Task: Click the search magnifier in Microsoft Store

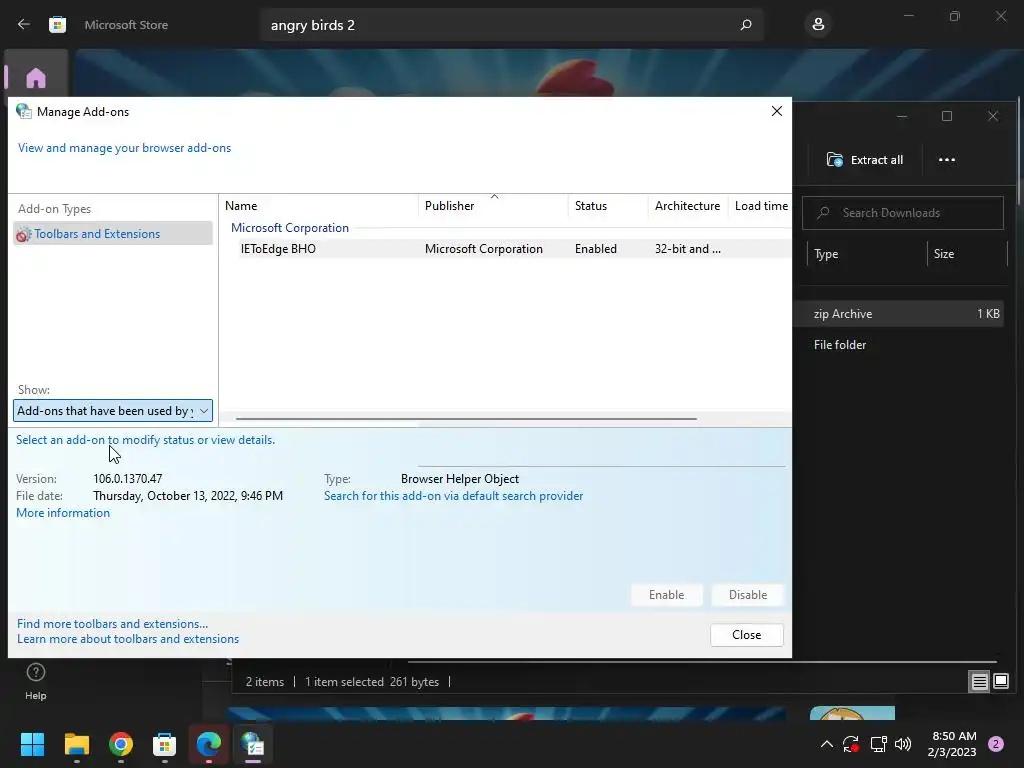Action: tap(746, 25)
